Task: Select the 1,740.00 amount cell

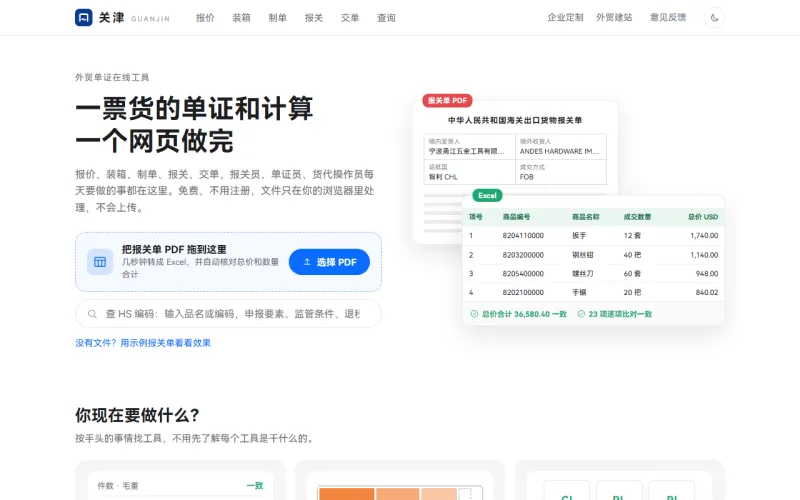Action: pyautogui.click(x=704, y=236)
